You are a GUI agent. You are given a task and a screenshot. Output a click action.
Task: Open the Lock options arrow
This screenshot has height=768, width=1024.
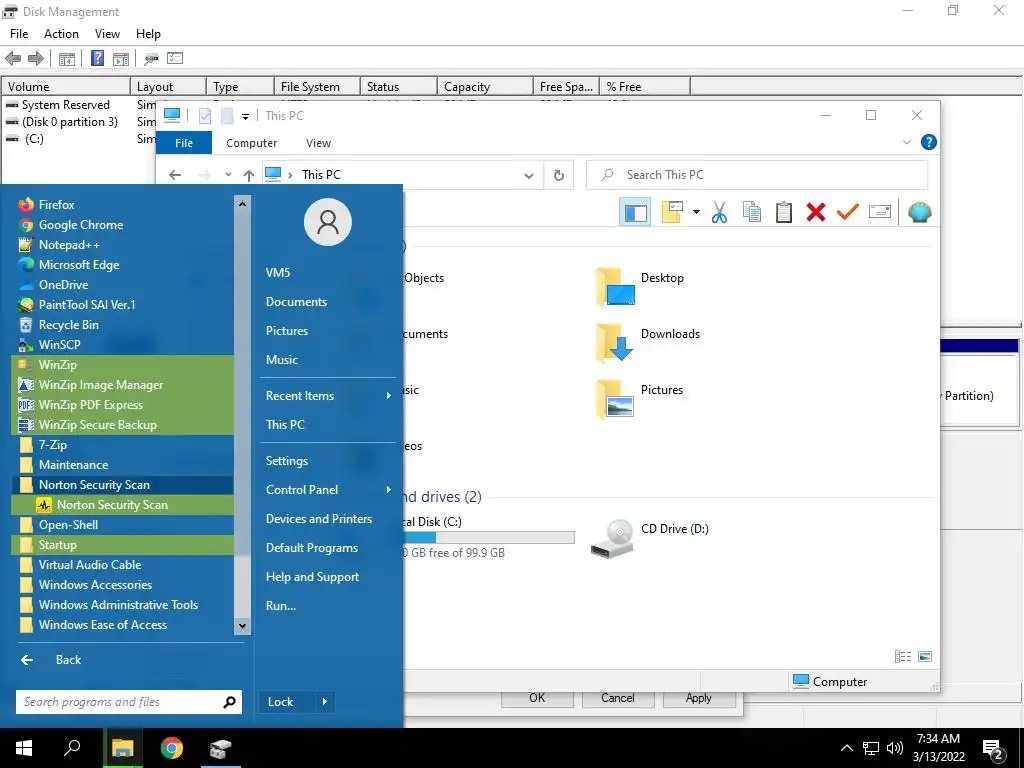pyautogui.click(x=325, y=702)
